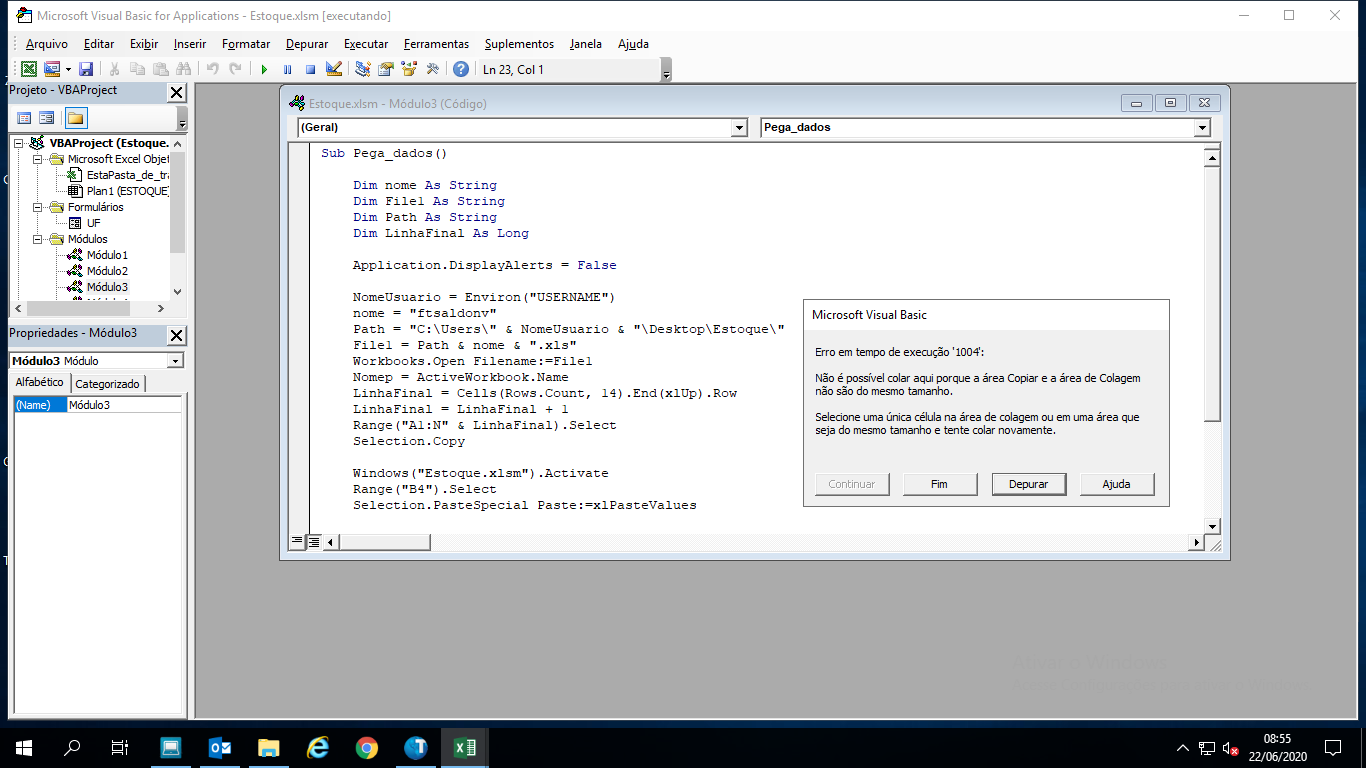1366x768 pixels.
Task: Collapse the Microsoft Excel Objetos folder
Action: tap(39, 159)
